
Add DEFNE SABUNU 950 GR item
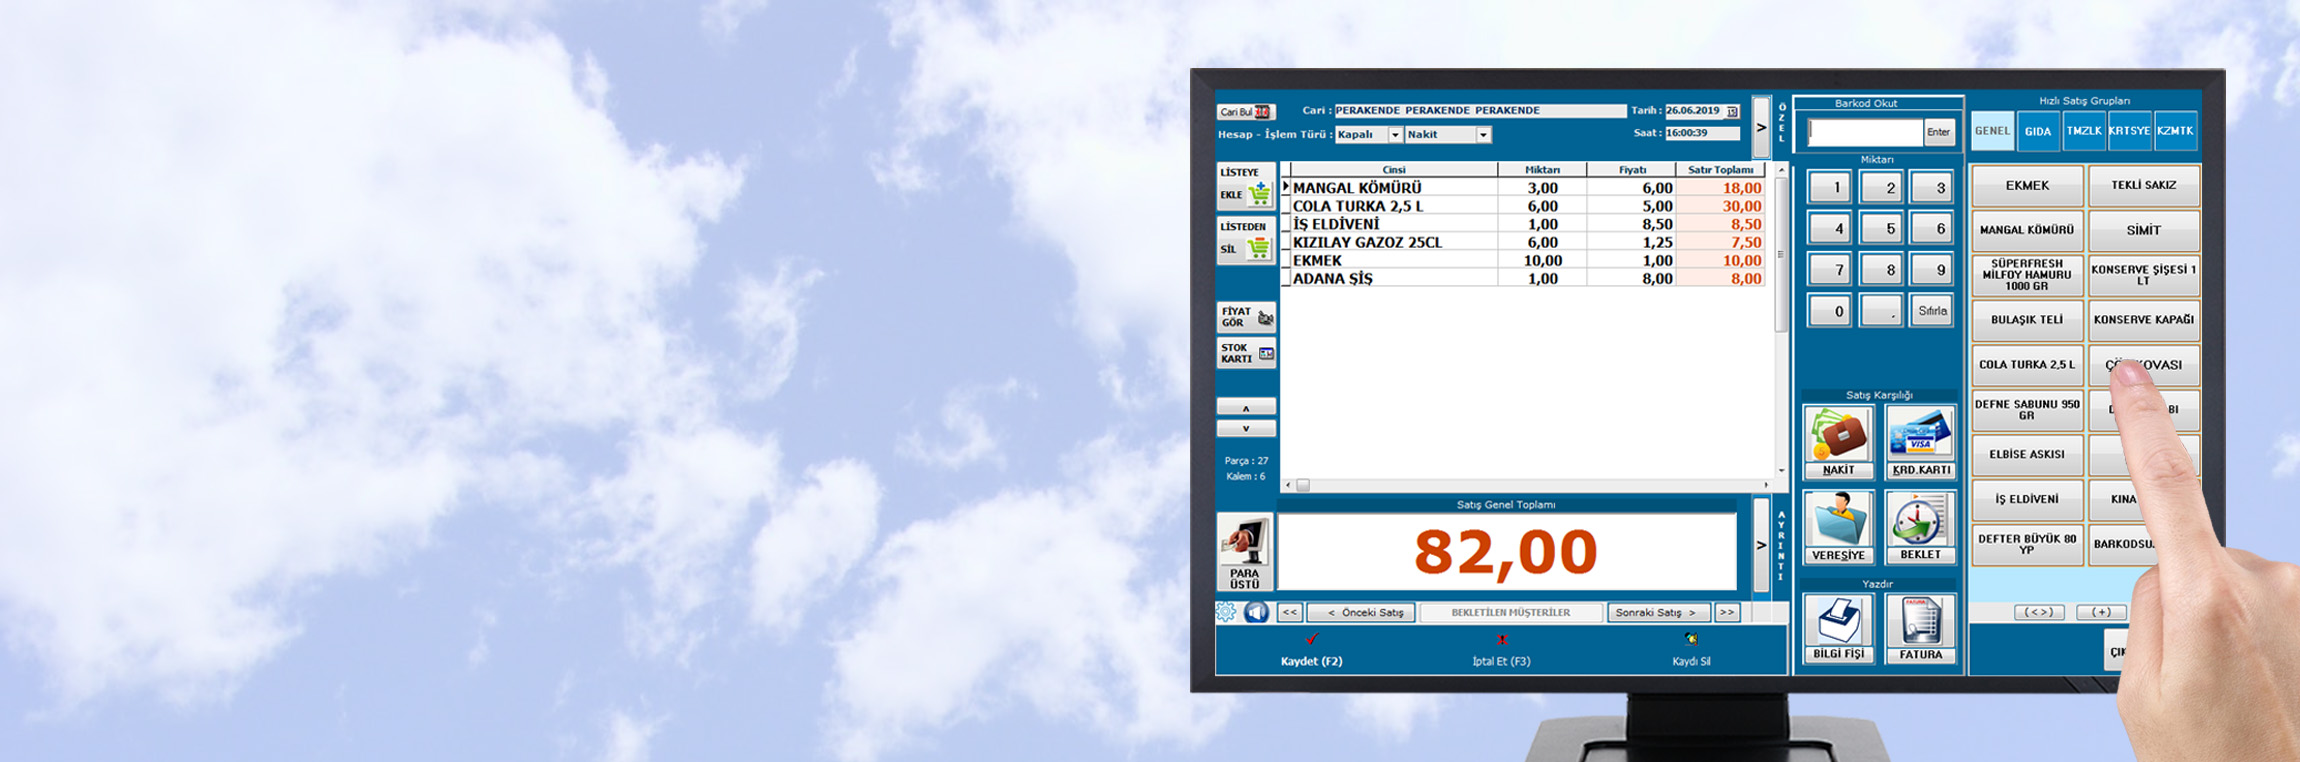2027,410
